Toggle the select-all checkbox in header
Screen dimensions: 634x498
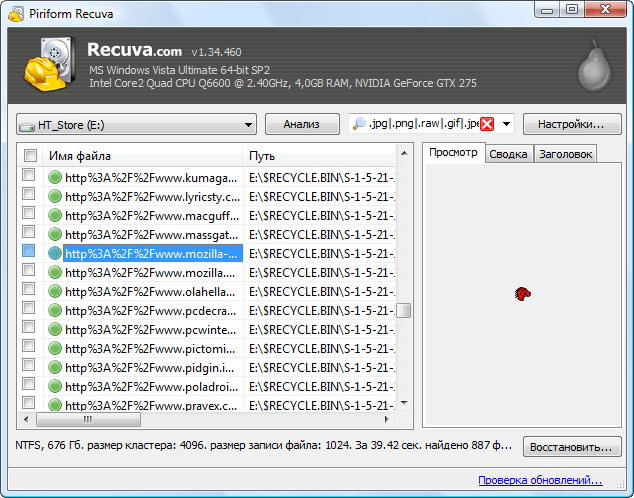[30, 155]
